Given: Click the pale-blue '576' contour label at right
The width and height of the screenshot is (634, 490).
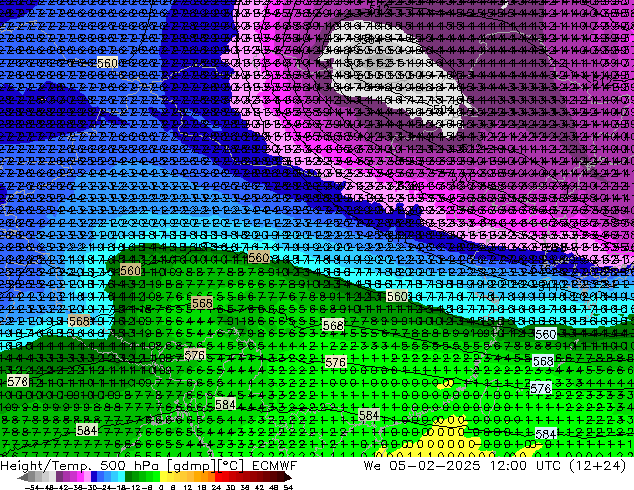Looking at the screenshot, I should tap(541, 389).
